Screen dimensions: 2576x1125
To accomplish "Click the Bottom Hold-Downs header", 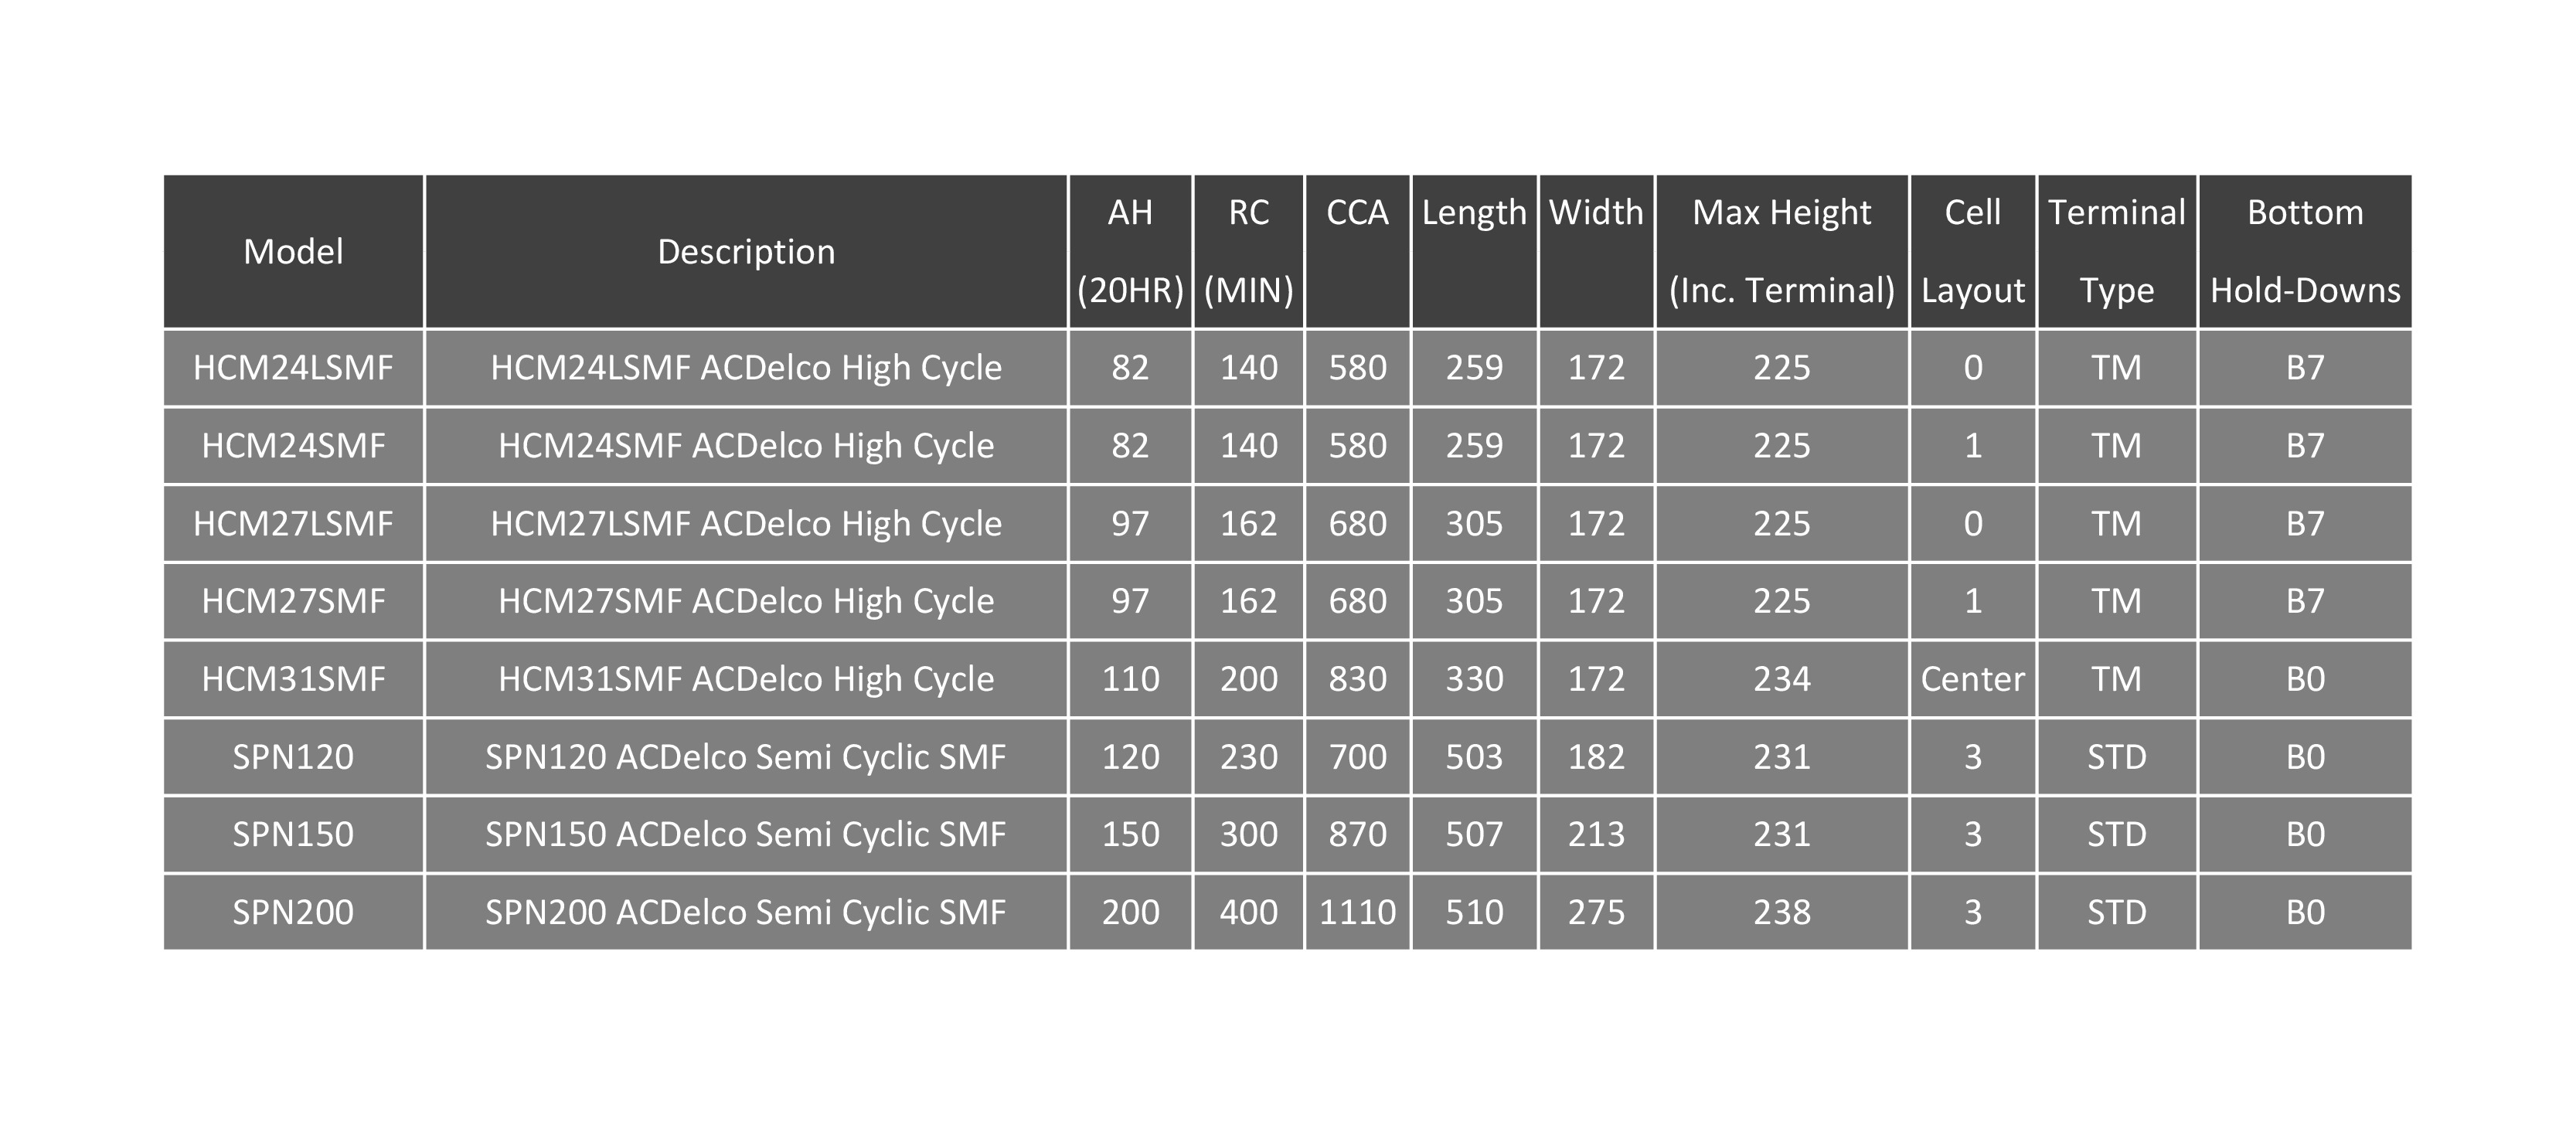I will click(x=2304, y=251).
